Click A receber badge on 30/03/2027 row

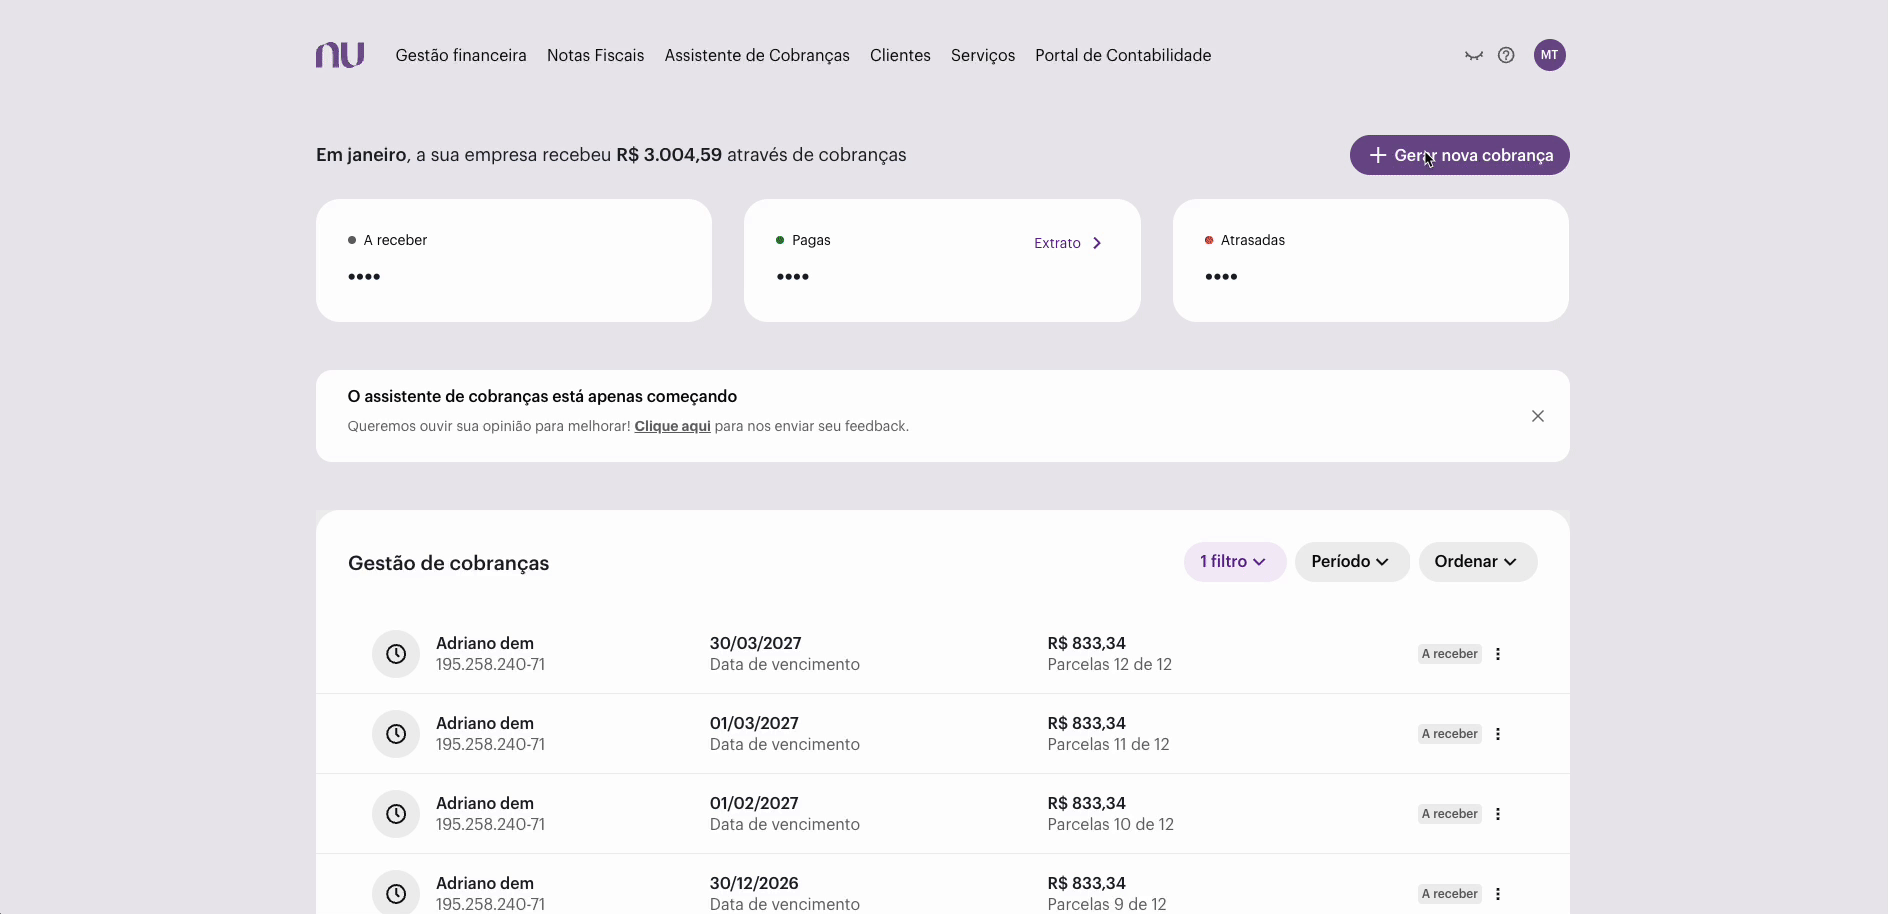coord(1450,654)
